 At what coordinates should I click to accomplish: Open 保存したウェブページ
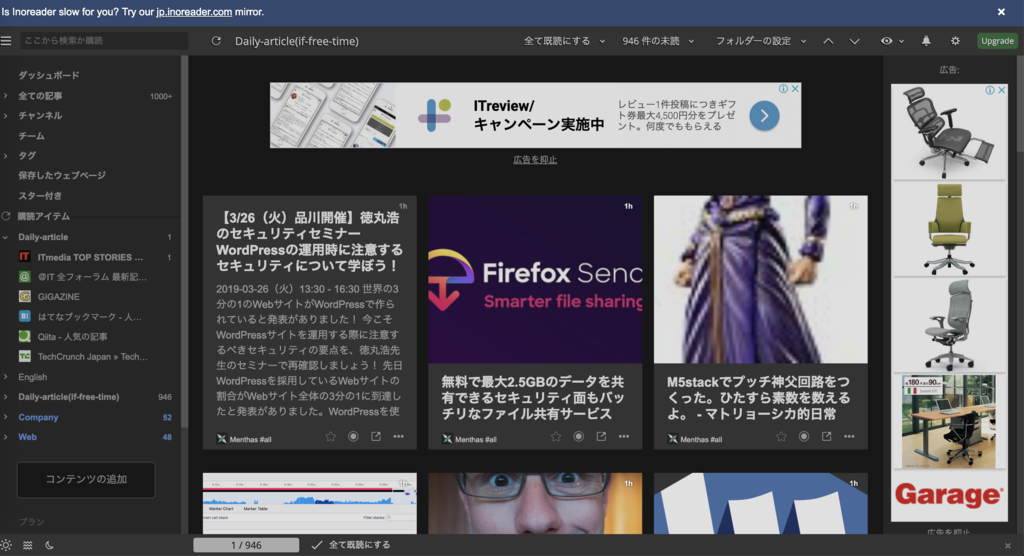pyautogui.click(x=62, y=175)
